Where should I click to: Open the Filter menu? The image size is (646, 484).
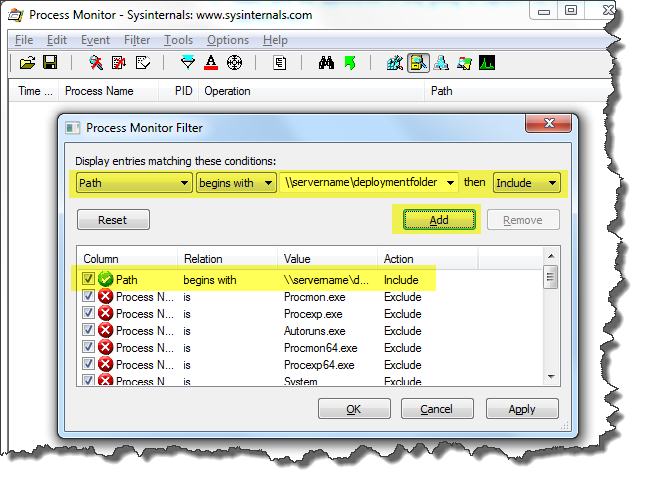coord(137,40)
